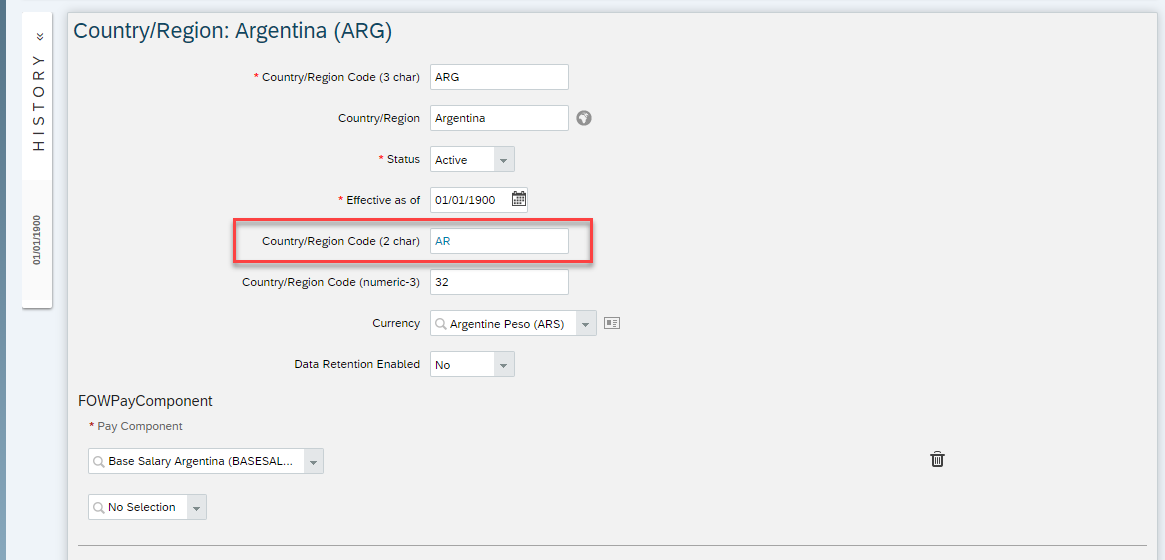Viewport: 1165px width, 560px height.
Task: Select the 01/01/1900 history record
Action: tap(36, 241)
